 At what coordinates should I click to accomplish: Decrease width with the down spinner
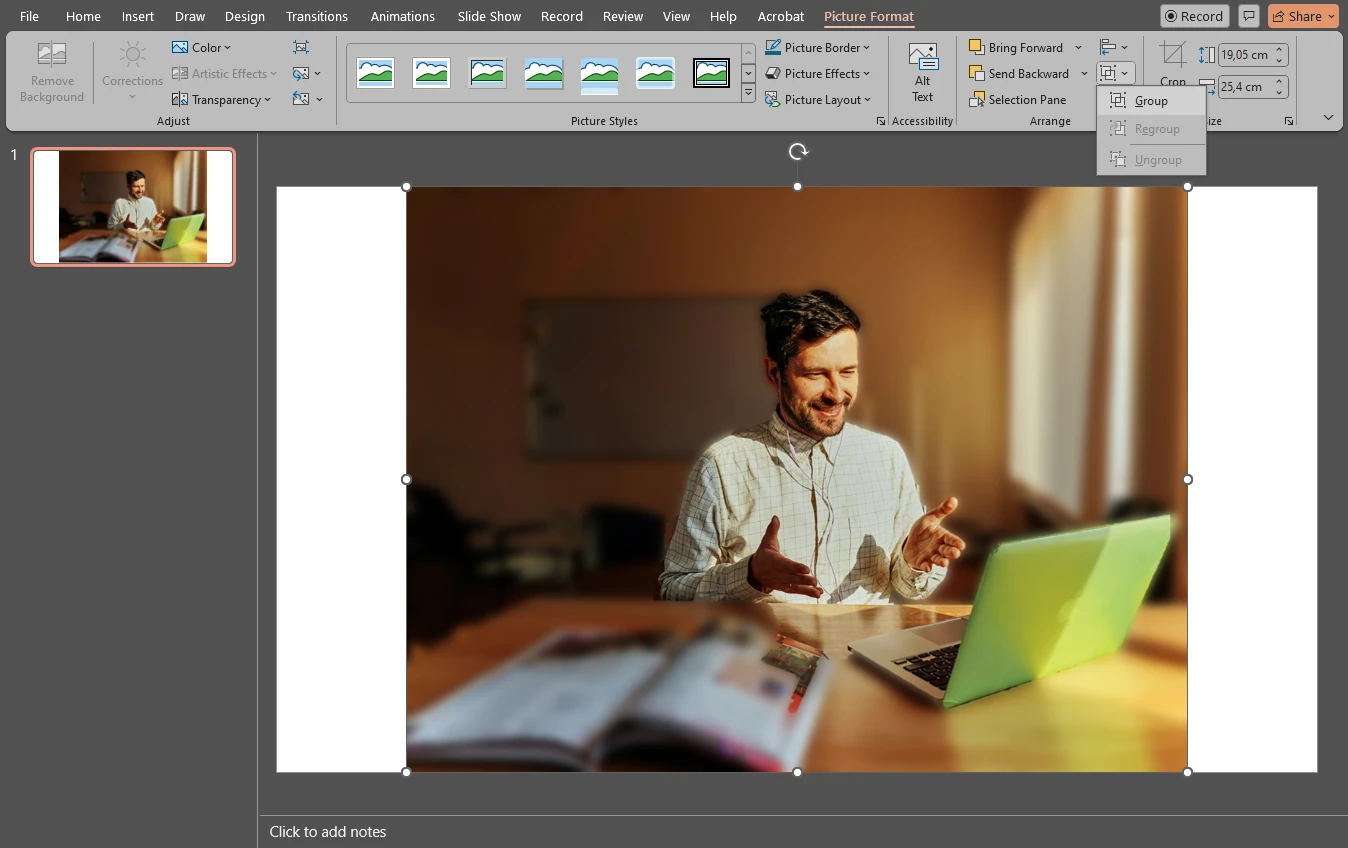pos(1280,92)
